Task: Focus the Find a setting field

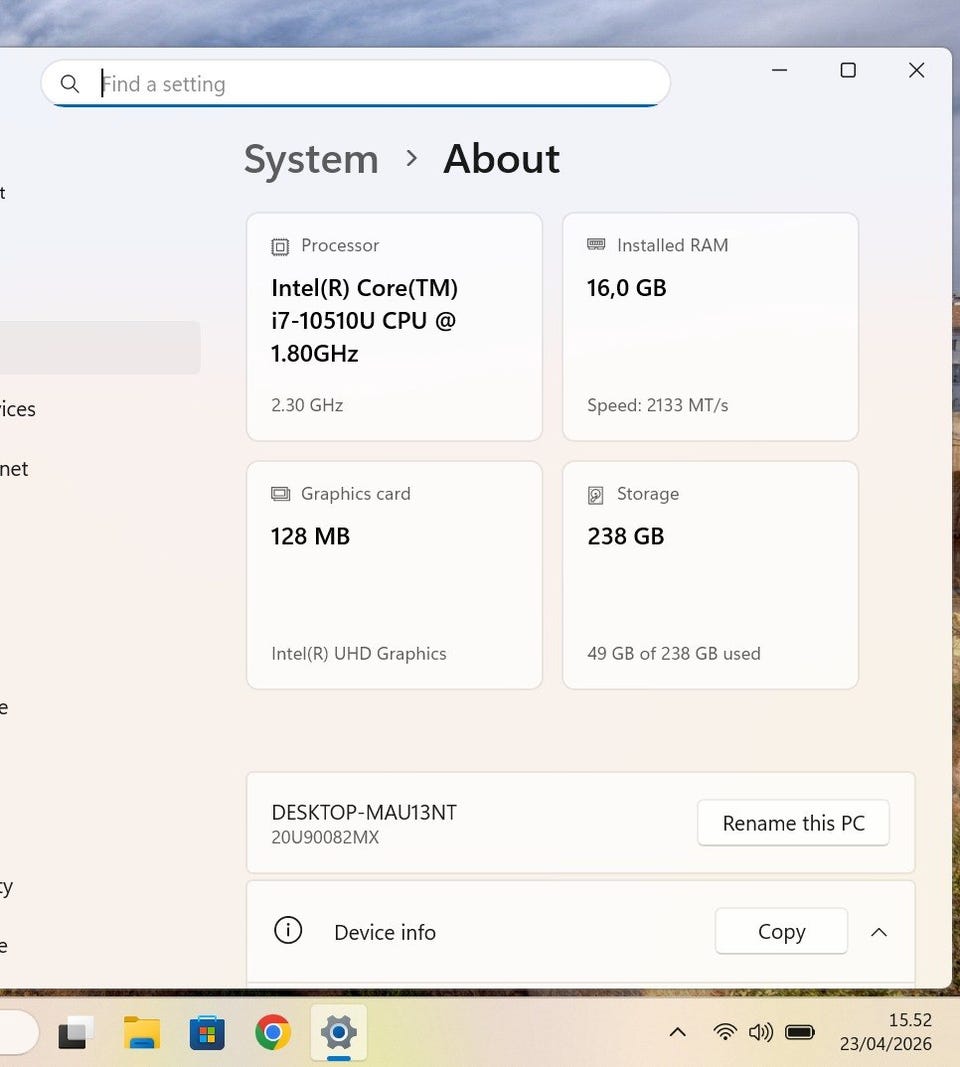Action: (x=380, y=84)
